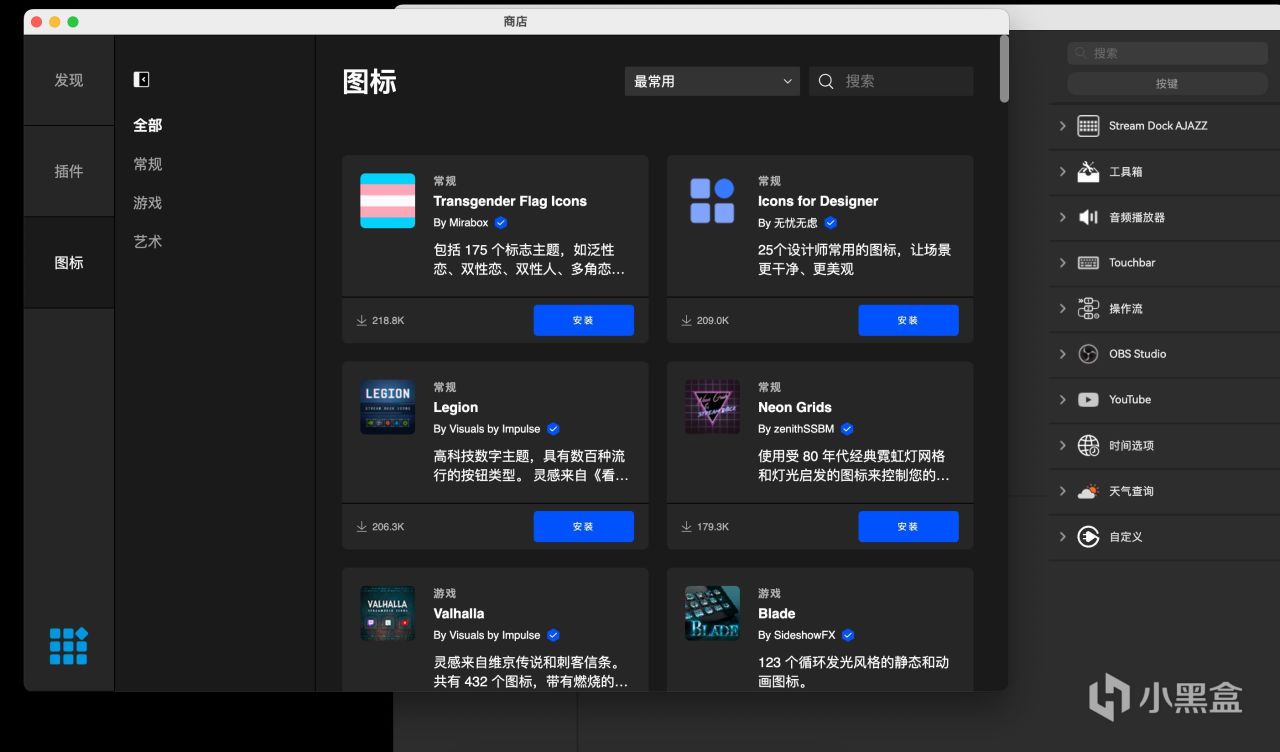Expand the 工具箱 group
This screenshot has width=1280, height=752.
pyautogui.click(x=1062, y=172)
